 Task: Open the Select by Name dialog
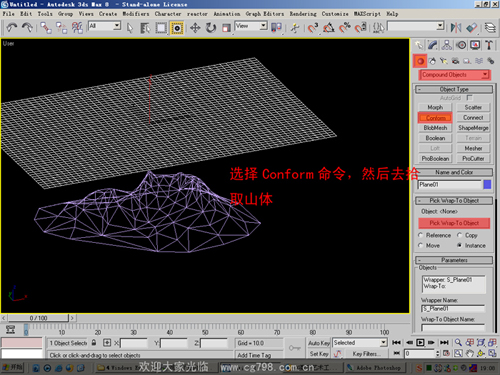coord(145,28)
